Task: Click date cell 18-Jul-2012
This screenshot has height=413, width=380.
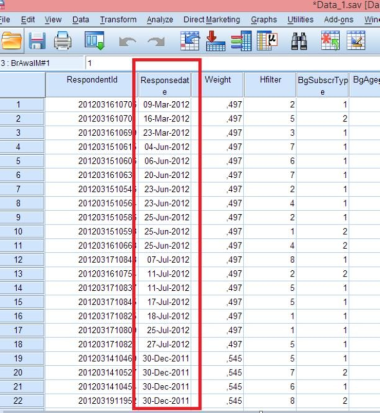Action: [165, 316]
